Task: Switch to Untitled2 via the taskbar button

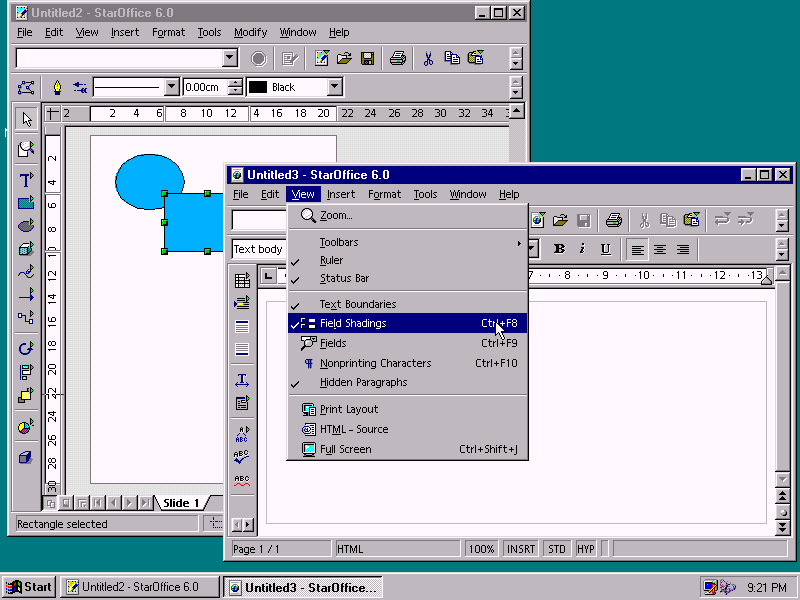Action: [x=140, y=587]
